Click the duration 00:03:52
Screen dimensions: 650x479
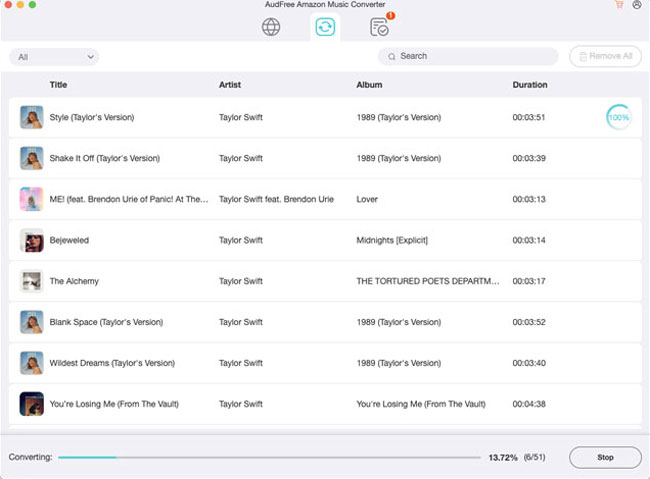529,322
